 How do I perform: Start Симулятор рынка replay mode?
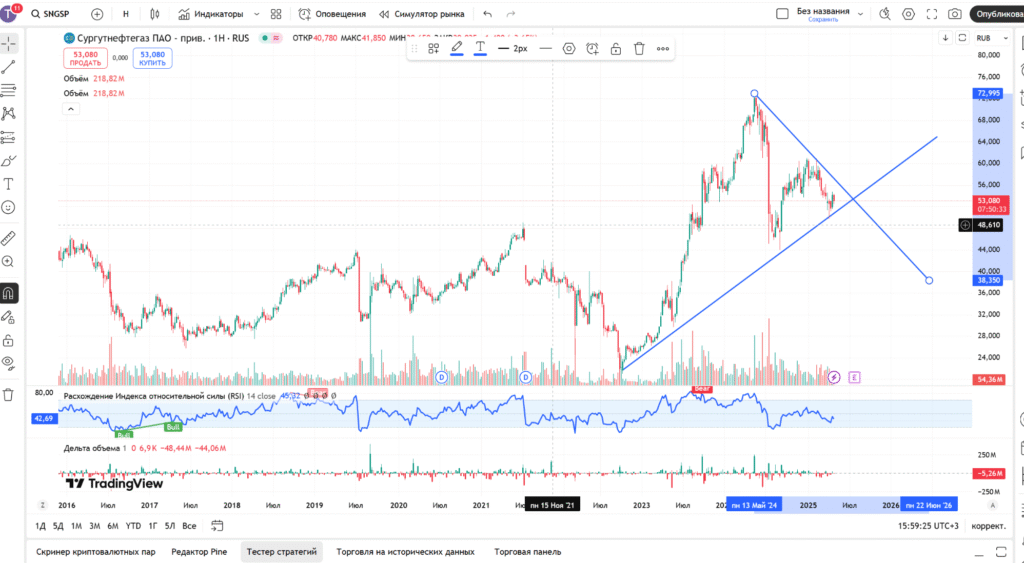pos(422,14)
